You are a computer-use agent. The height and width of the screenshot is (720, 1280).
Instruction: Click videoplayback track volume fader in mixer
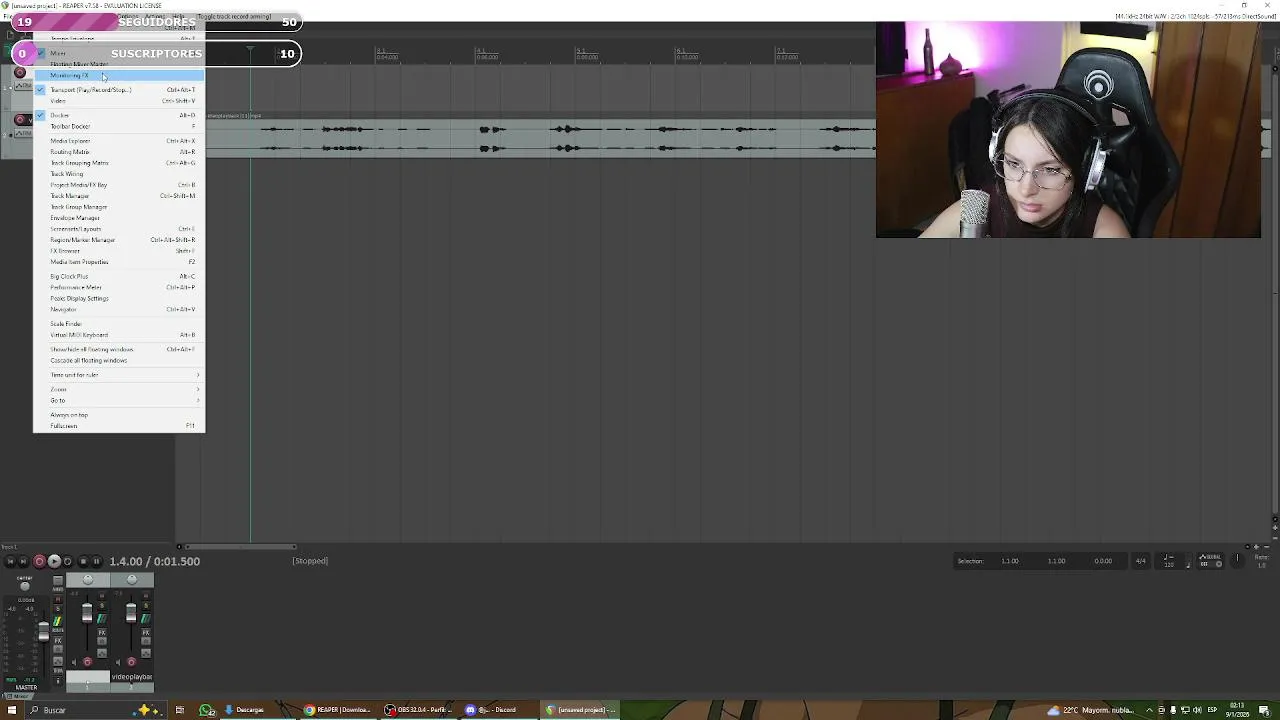[x=131, y=612]
